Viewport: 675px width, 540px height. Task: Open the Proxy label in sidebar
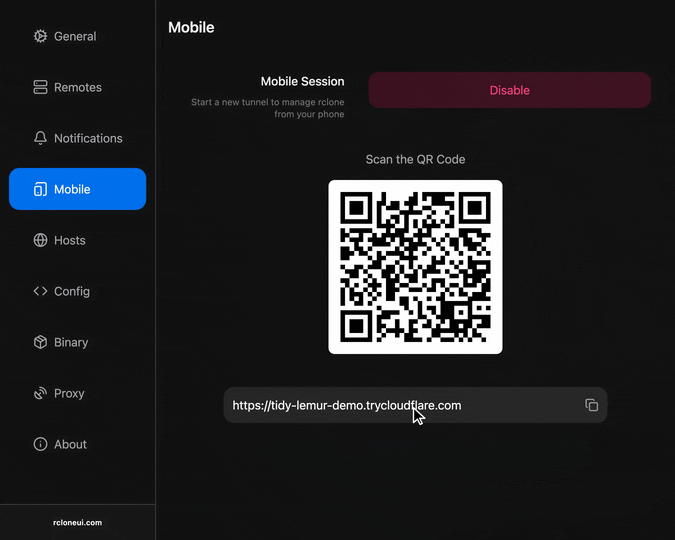[x=69, y=394]
